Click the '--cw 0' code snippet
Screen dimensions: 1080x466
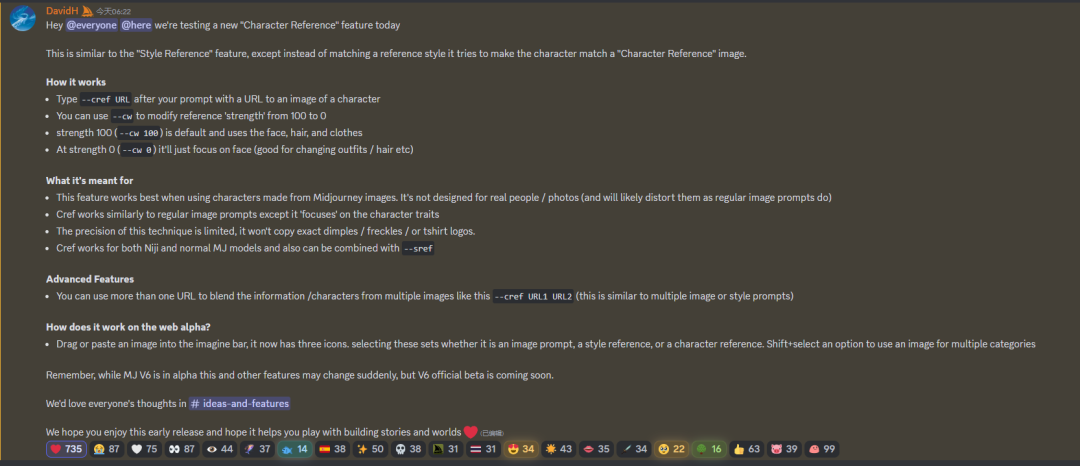click(x=135, y=150)
